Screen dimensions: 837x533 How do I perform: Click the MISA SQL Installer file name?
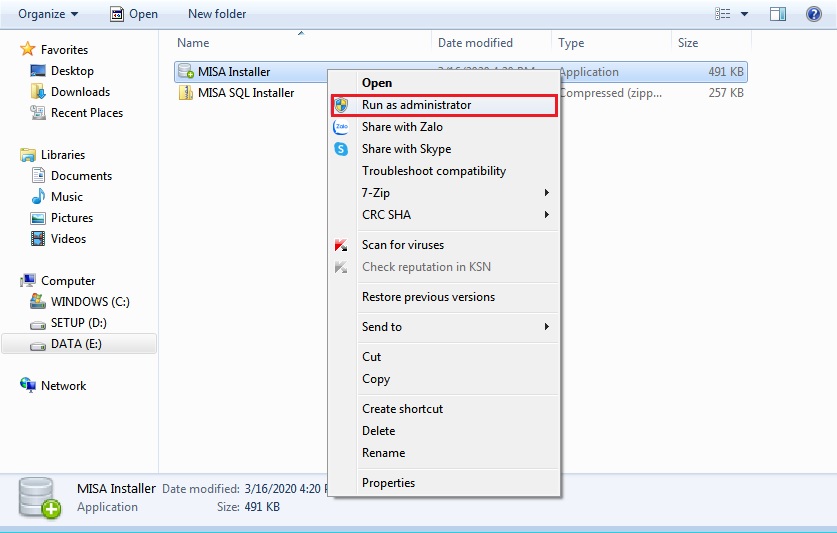point(246,93)
